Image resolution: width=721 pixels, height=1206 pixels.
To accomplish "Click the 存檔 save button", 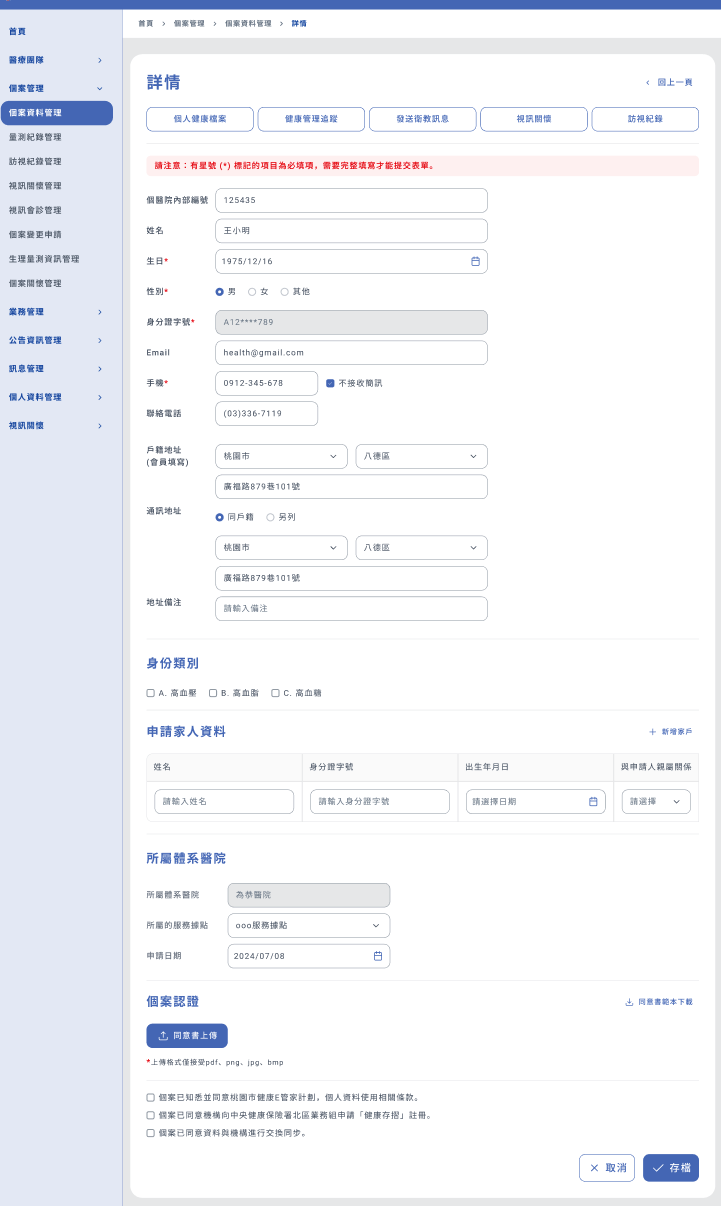I will pyautogui.click(x=670, y=1167).
